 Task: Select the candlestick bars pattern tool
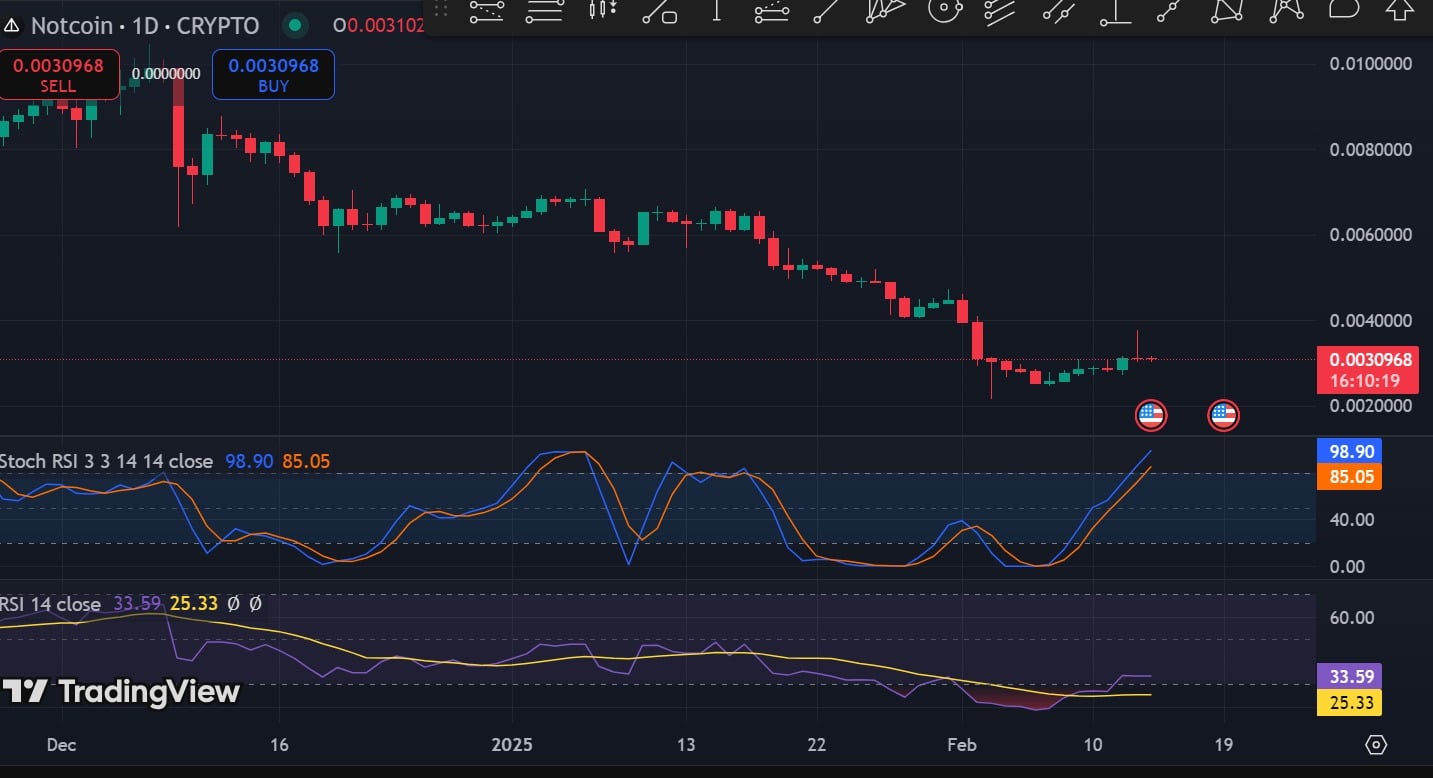pyautogui.click(x=603, y=10)
